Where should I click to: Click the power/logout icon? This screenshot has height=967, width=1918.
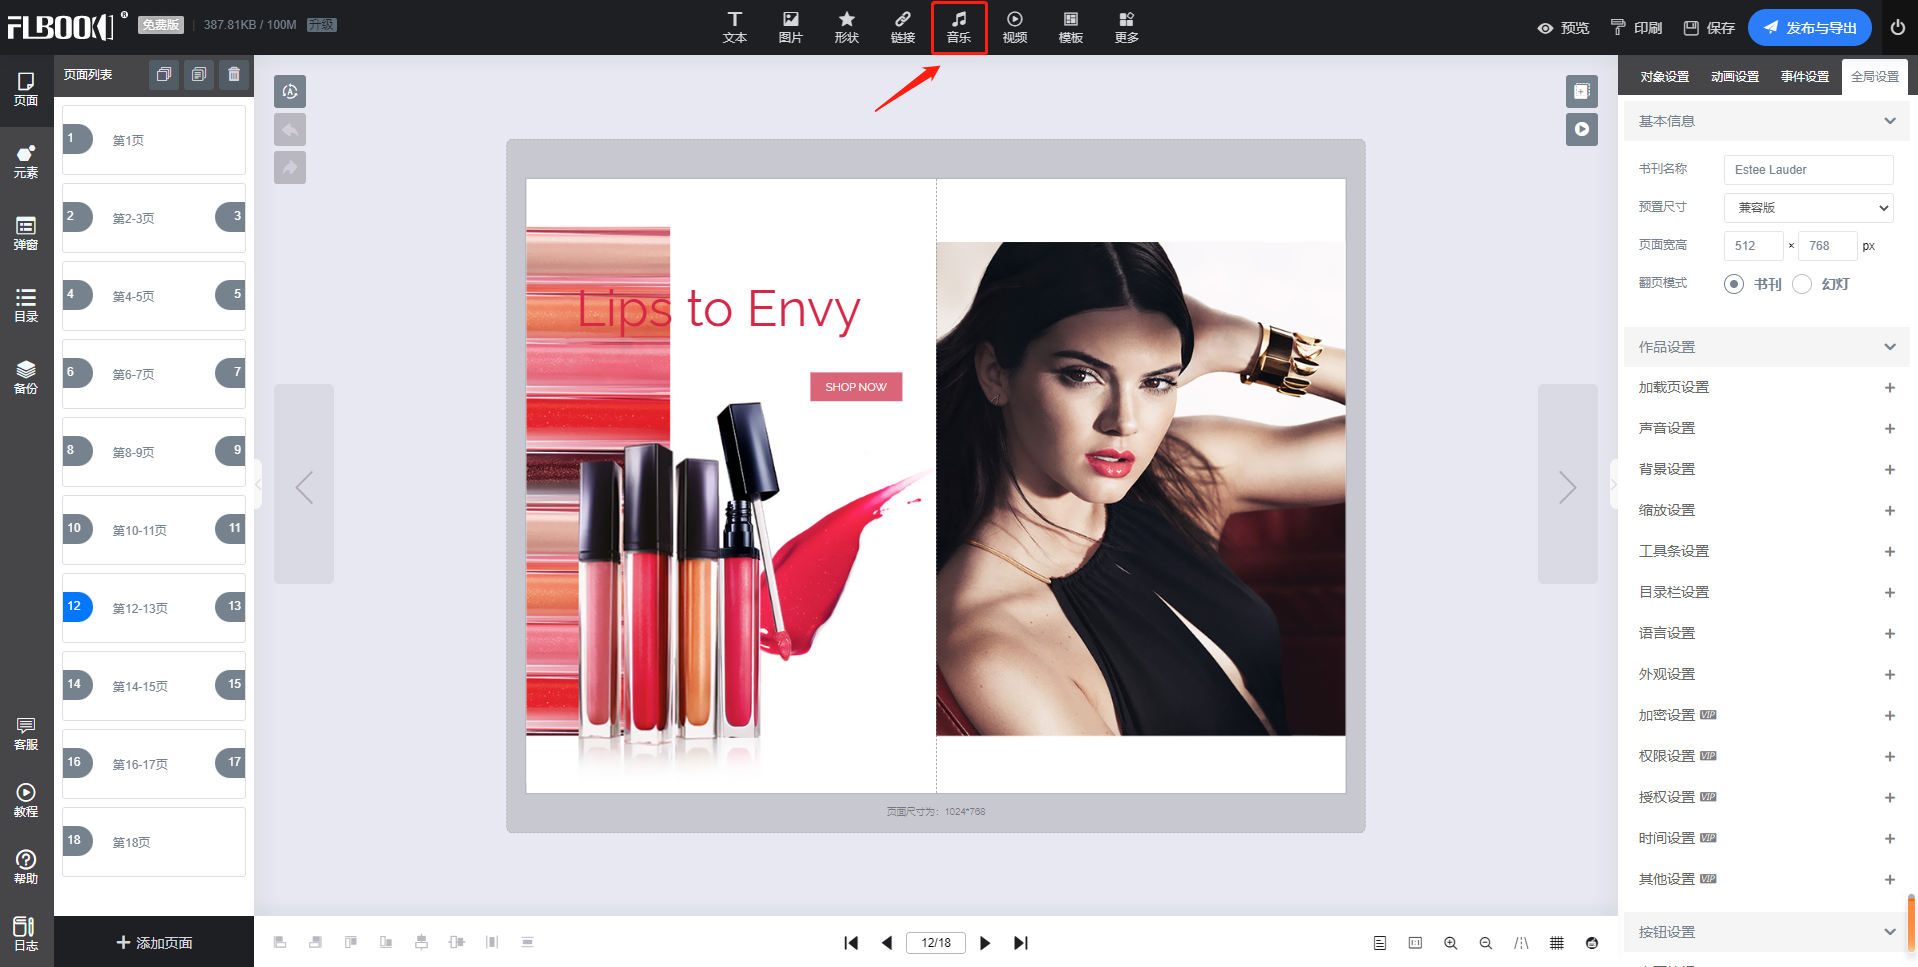pyautogui.click(x=1897, y=28)
